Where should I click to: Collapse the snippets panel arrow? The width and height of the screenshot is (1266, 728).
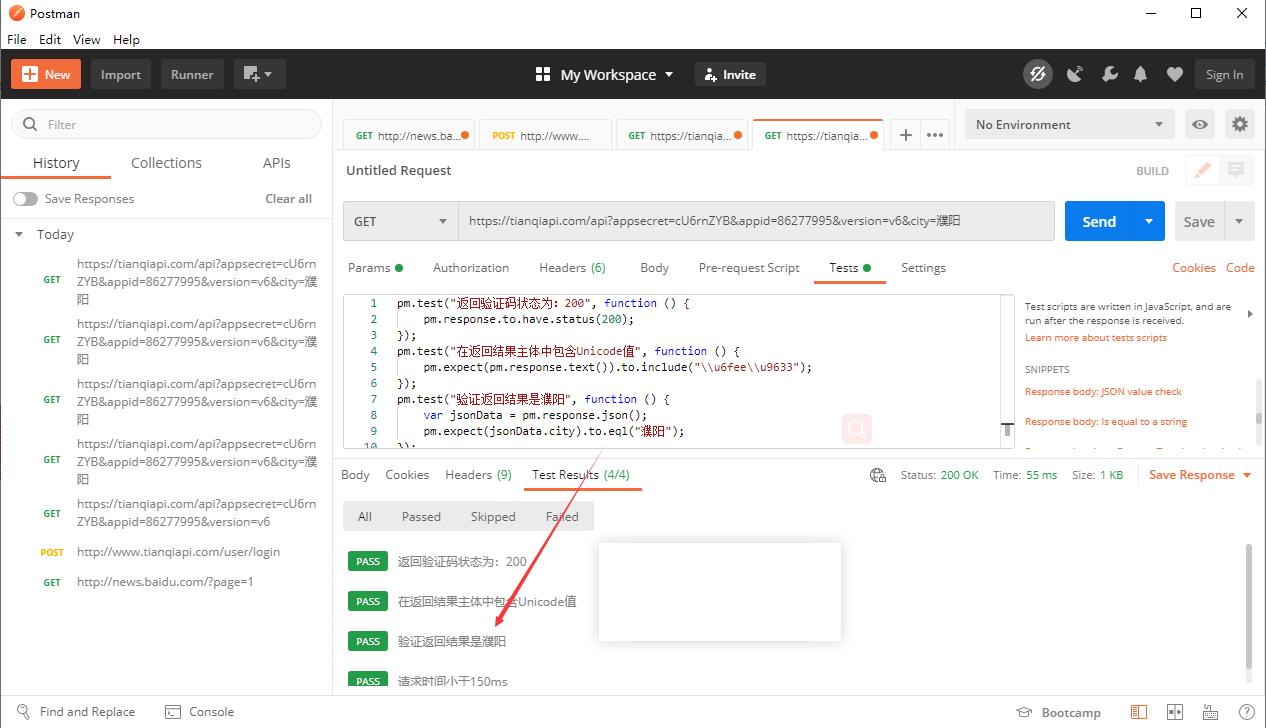tap(1250, 314)
